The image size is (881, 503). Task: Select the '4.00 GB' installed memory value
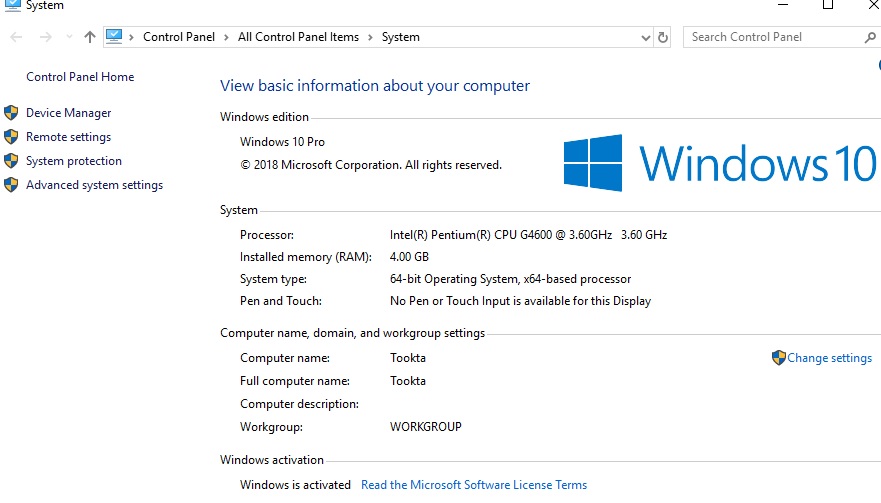[409, 257]
